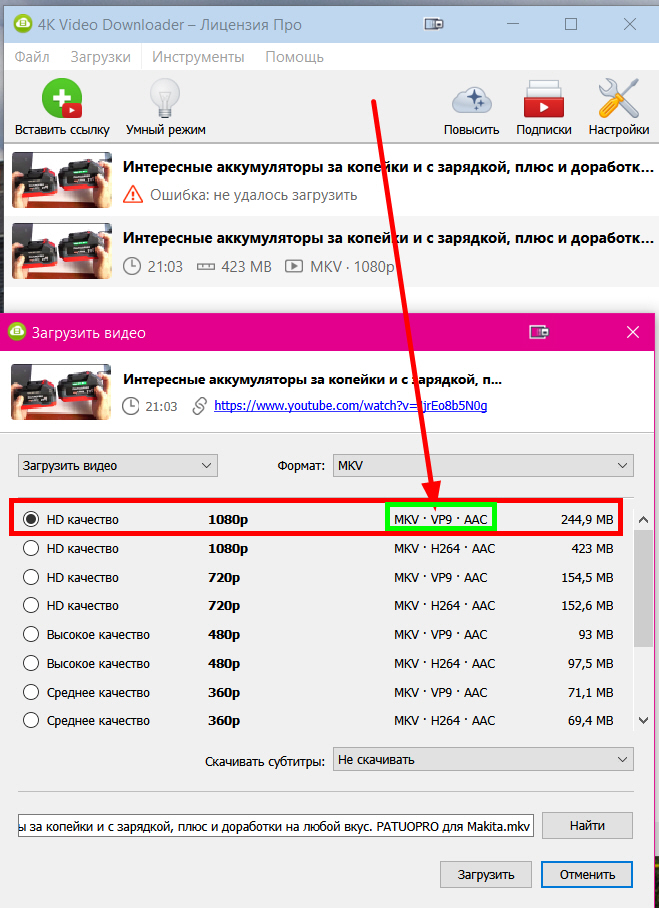Close the Загрузить видео dialog

(x=633, y=332)
